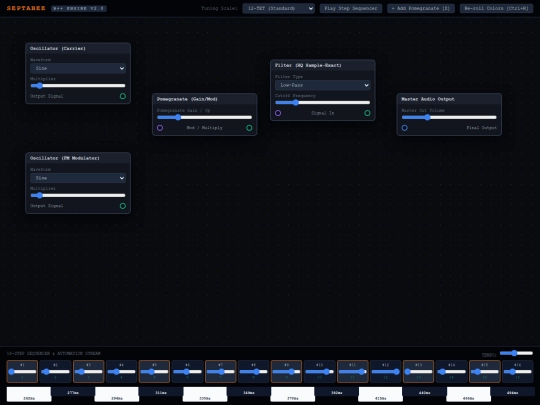The image size is (540, 405).
Task: Adjust the step #7 sequencer slider
Action: point(220,372)
